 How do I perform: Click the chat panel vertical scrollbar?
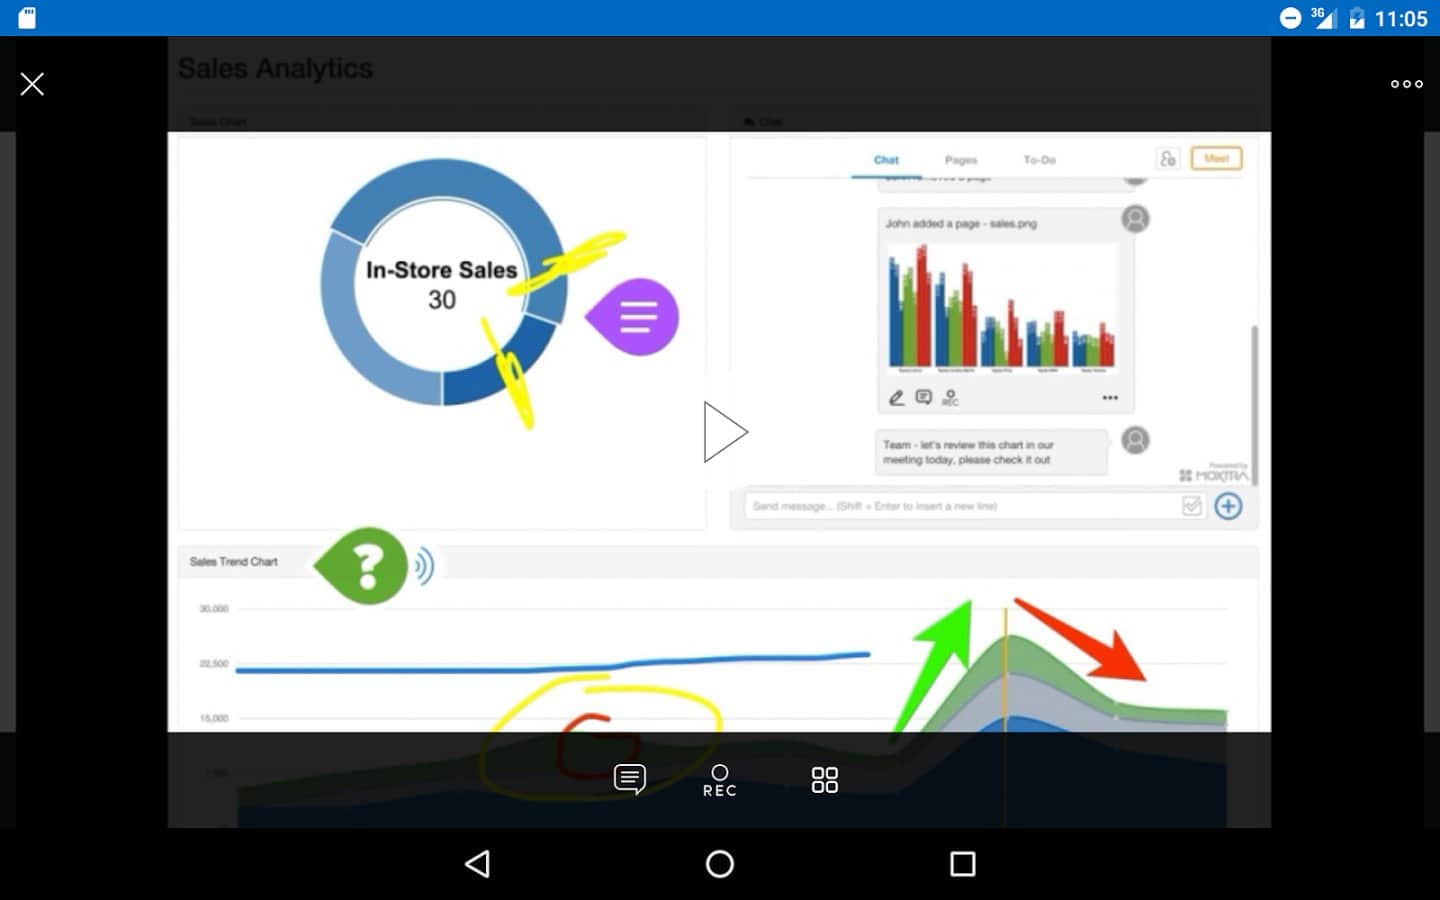1254,400
